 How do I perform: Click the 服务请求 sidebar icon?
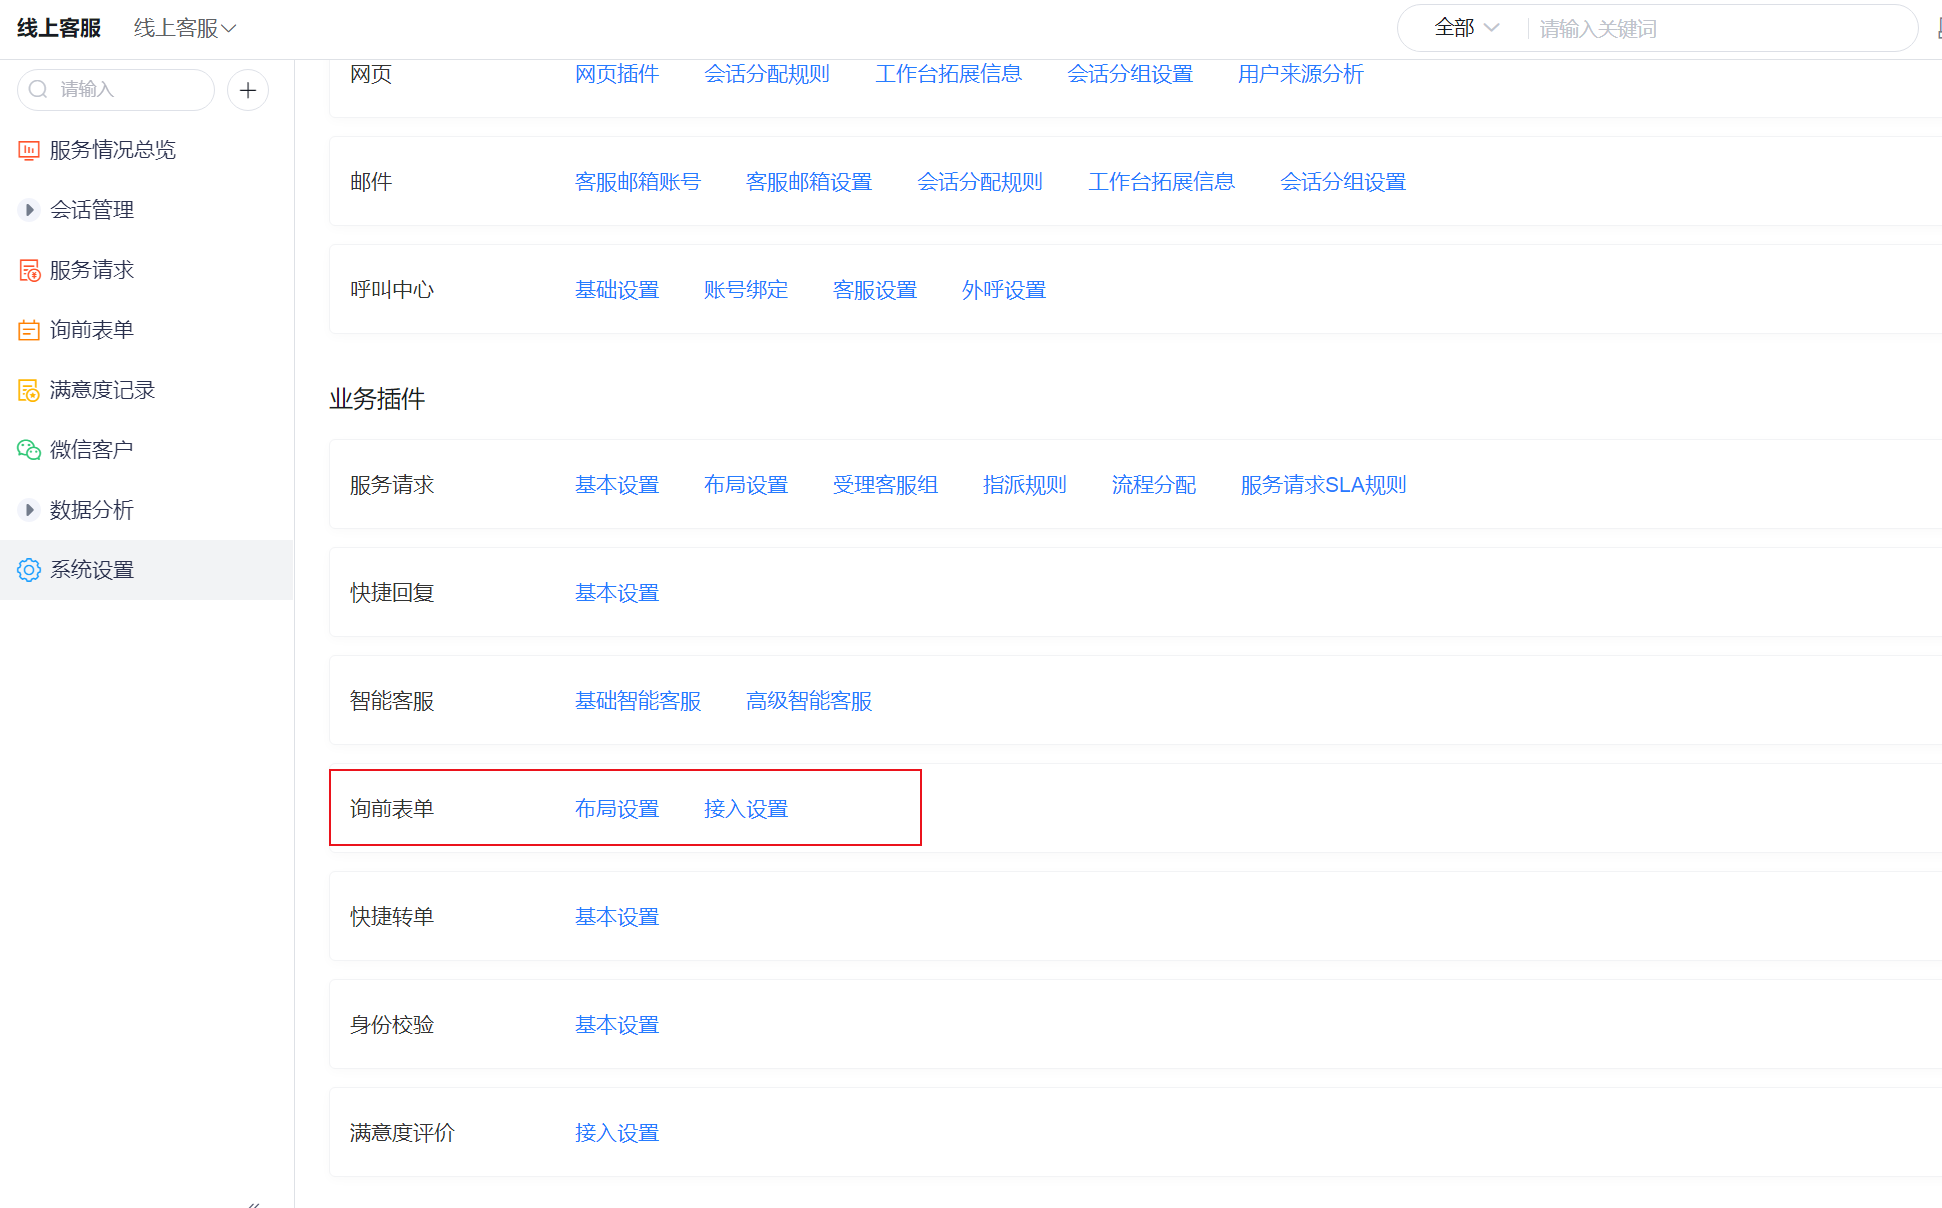click(29, 270)
